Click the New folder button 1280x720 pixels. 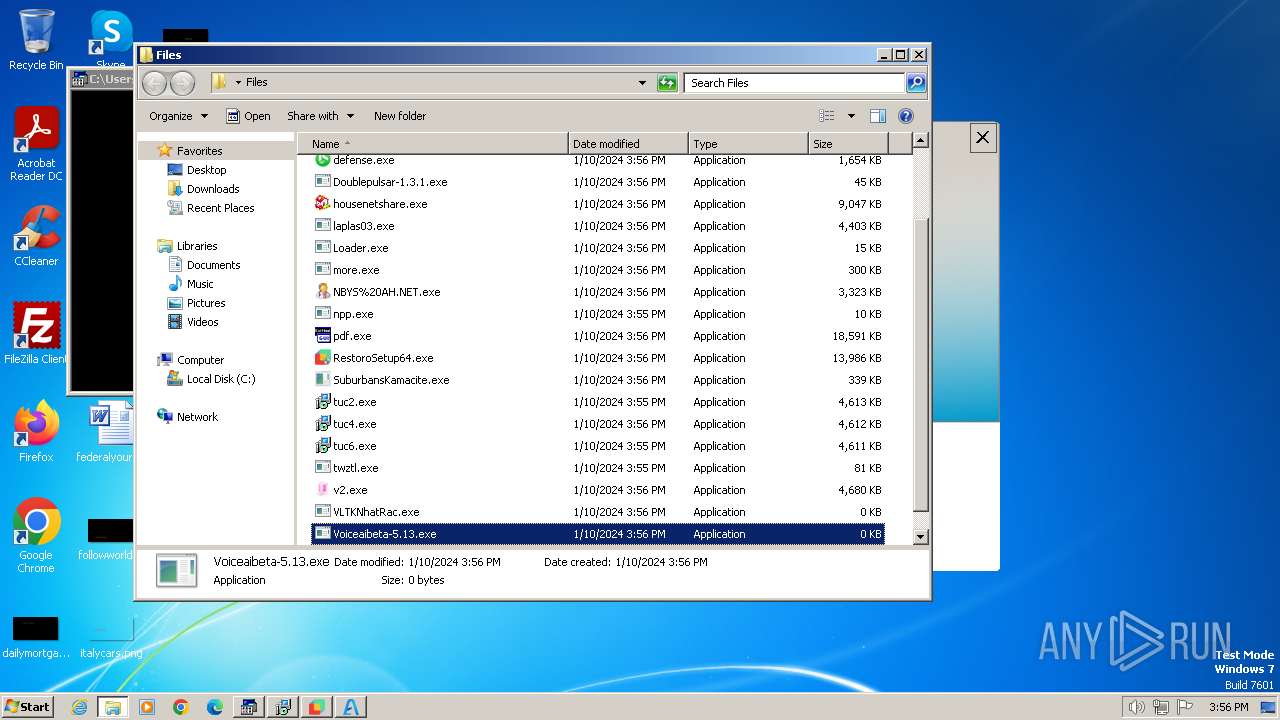click(x=400, y=116)
